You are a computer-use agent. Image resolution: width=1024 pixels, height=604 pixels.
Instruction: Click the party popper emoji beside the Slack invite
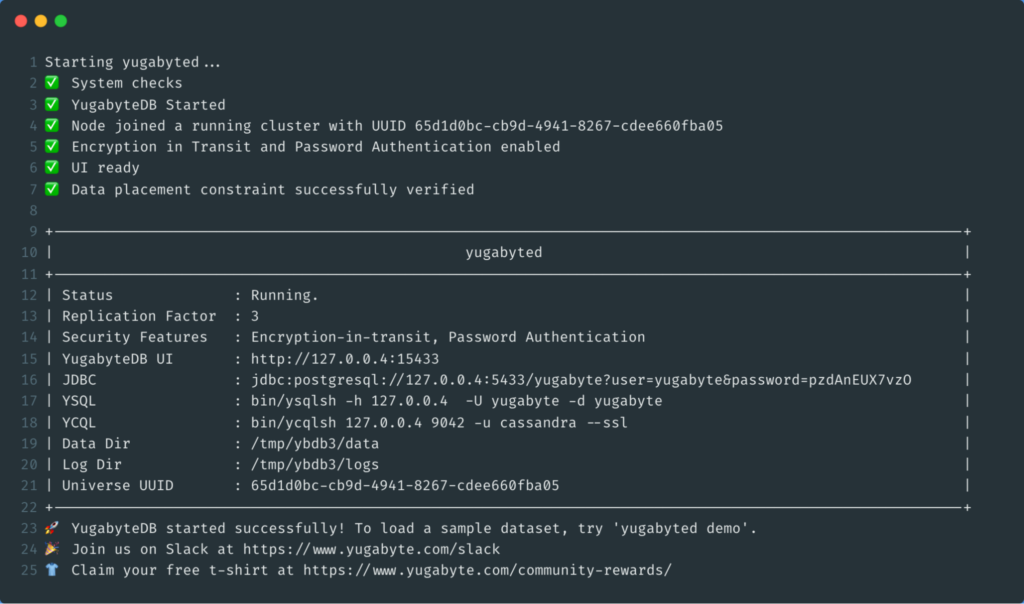(x=52, y=548)
